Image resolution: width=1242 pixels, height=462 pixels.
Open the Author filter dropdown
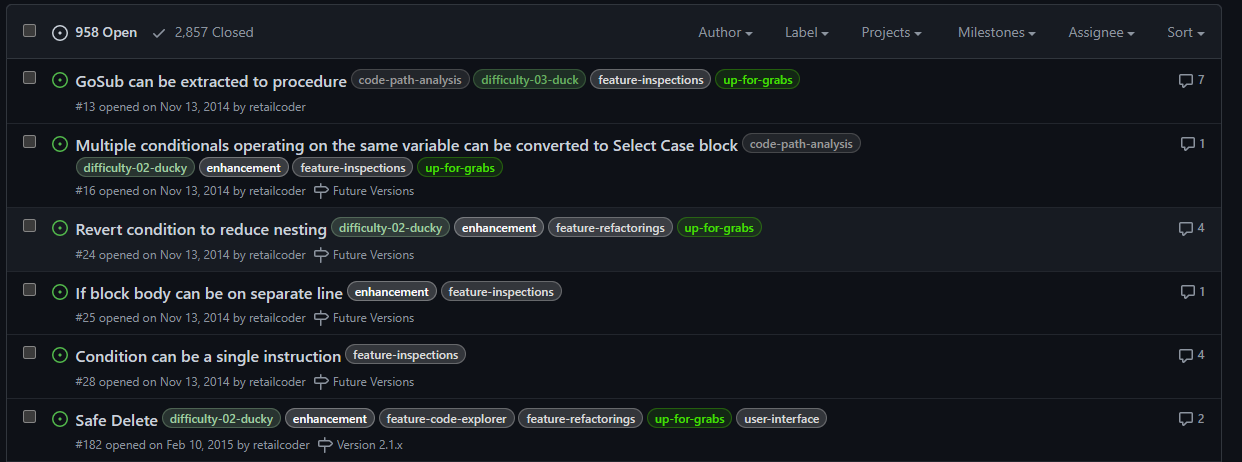click(x=725, y=32)
